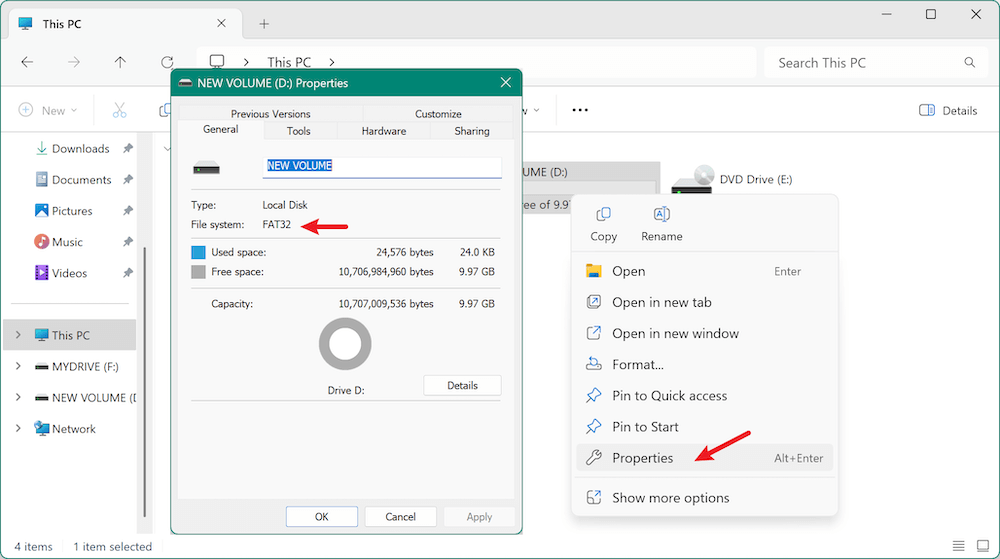
Task: Click the Cut scissors icon in toolbar
Action: pyautogui.click(x=120, y=110)
